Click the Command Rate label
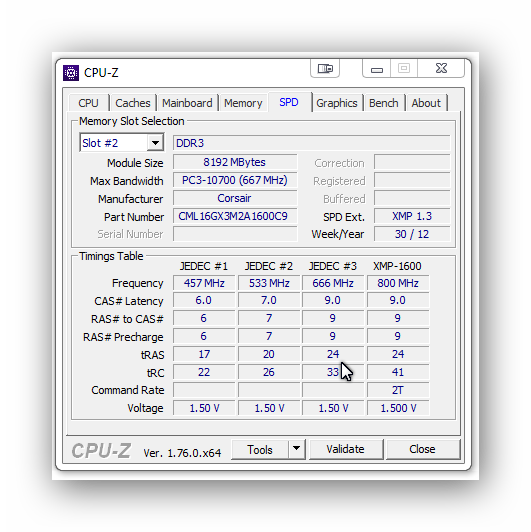 [128, 390]
